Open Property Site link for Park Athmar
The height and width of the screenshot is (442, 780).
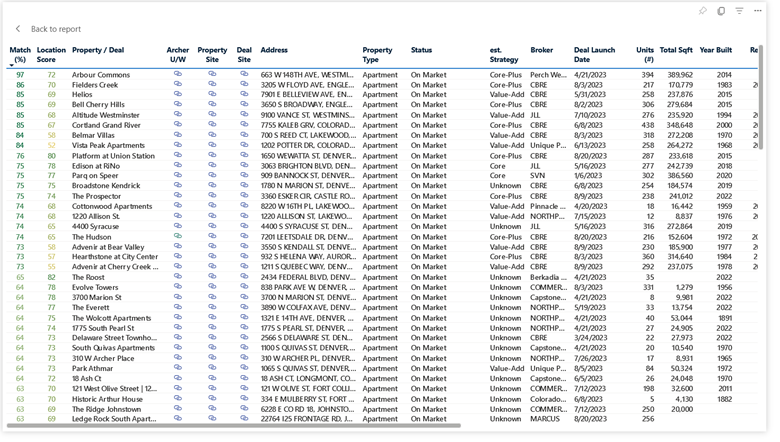[x=212, y=367]
